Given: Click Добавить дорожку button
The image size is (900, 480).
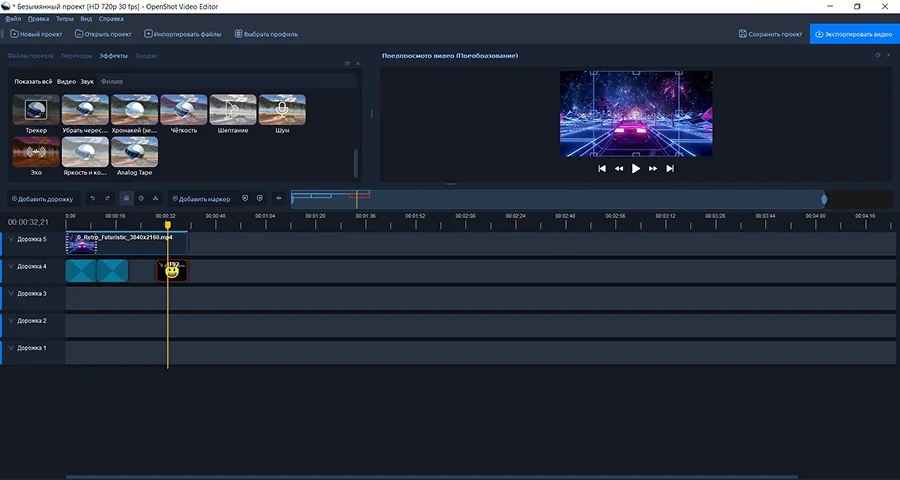Looking at the screenshot, I should point(42,199).
